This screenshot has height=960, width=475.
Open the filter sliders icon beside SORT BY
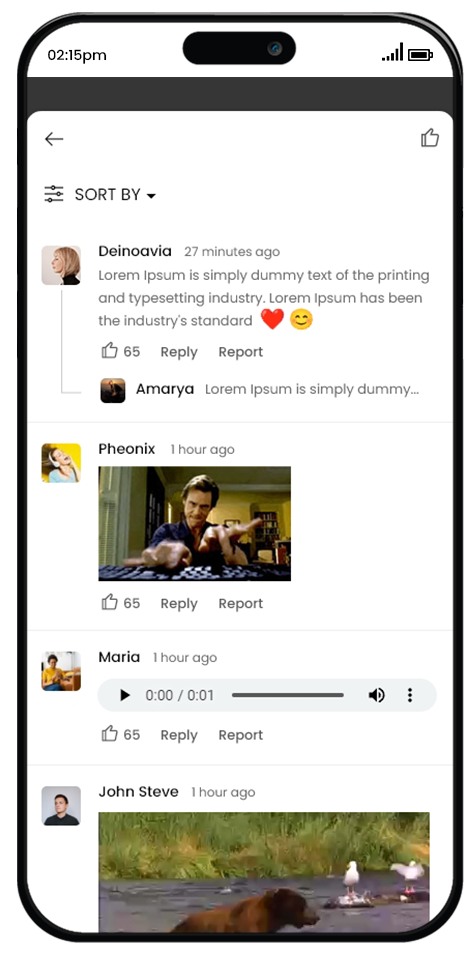click(54, 194)
